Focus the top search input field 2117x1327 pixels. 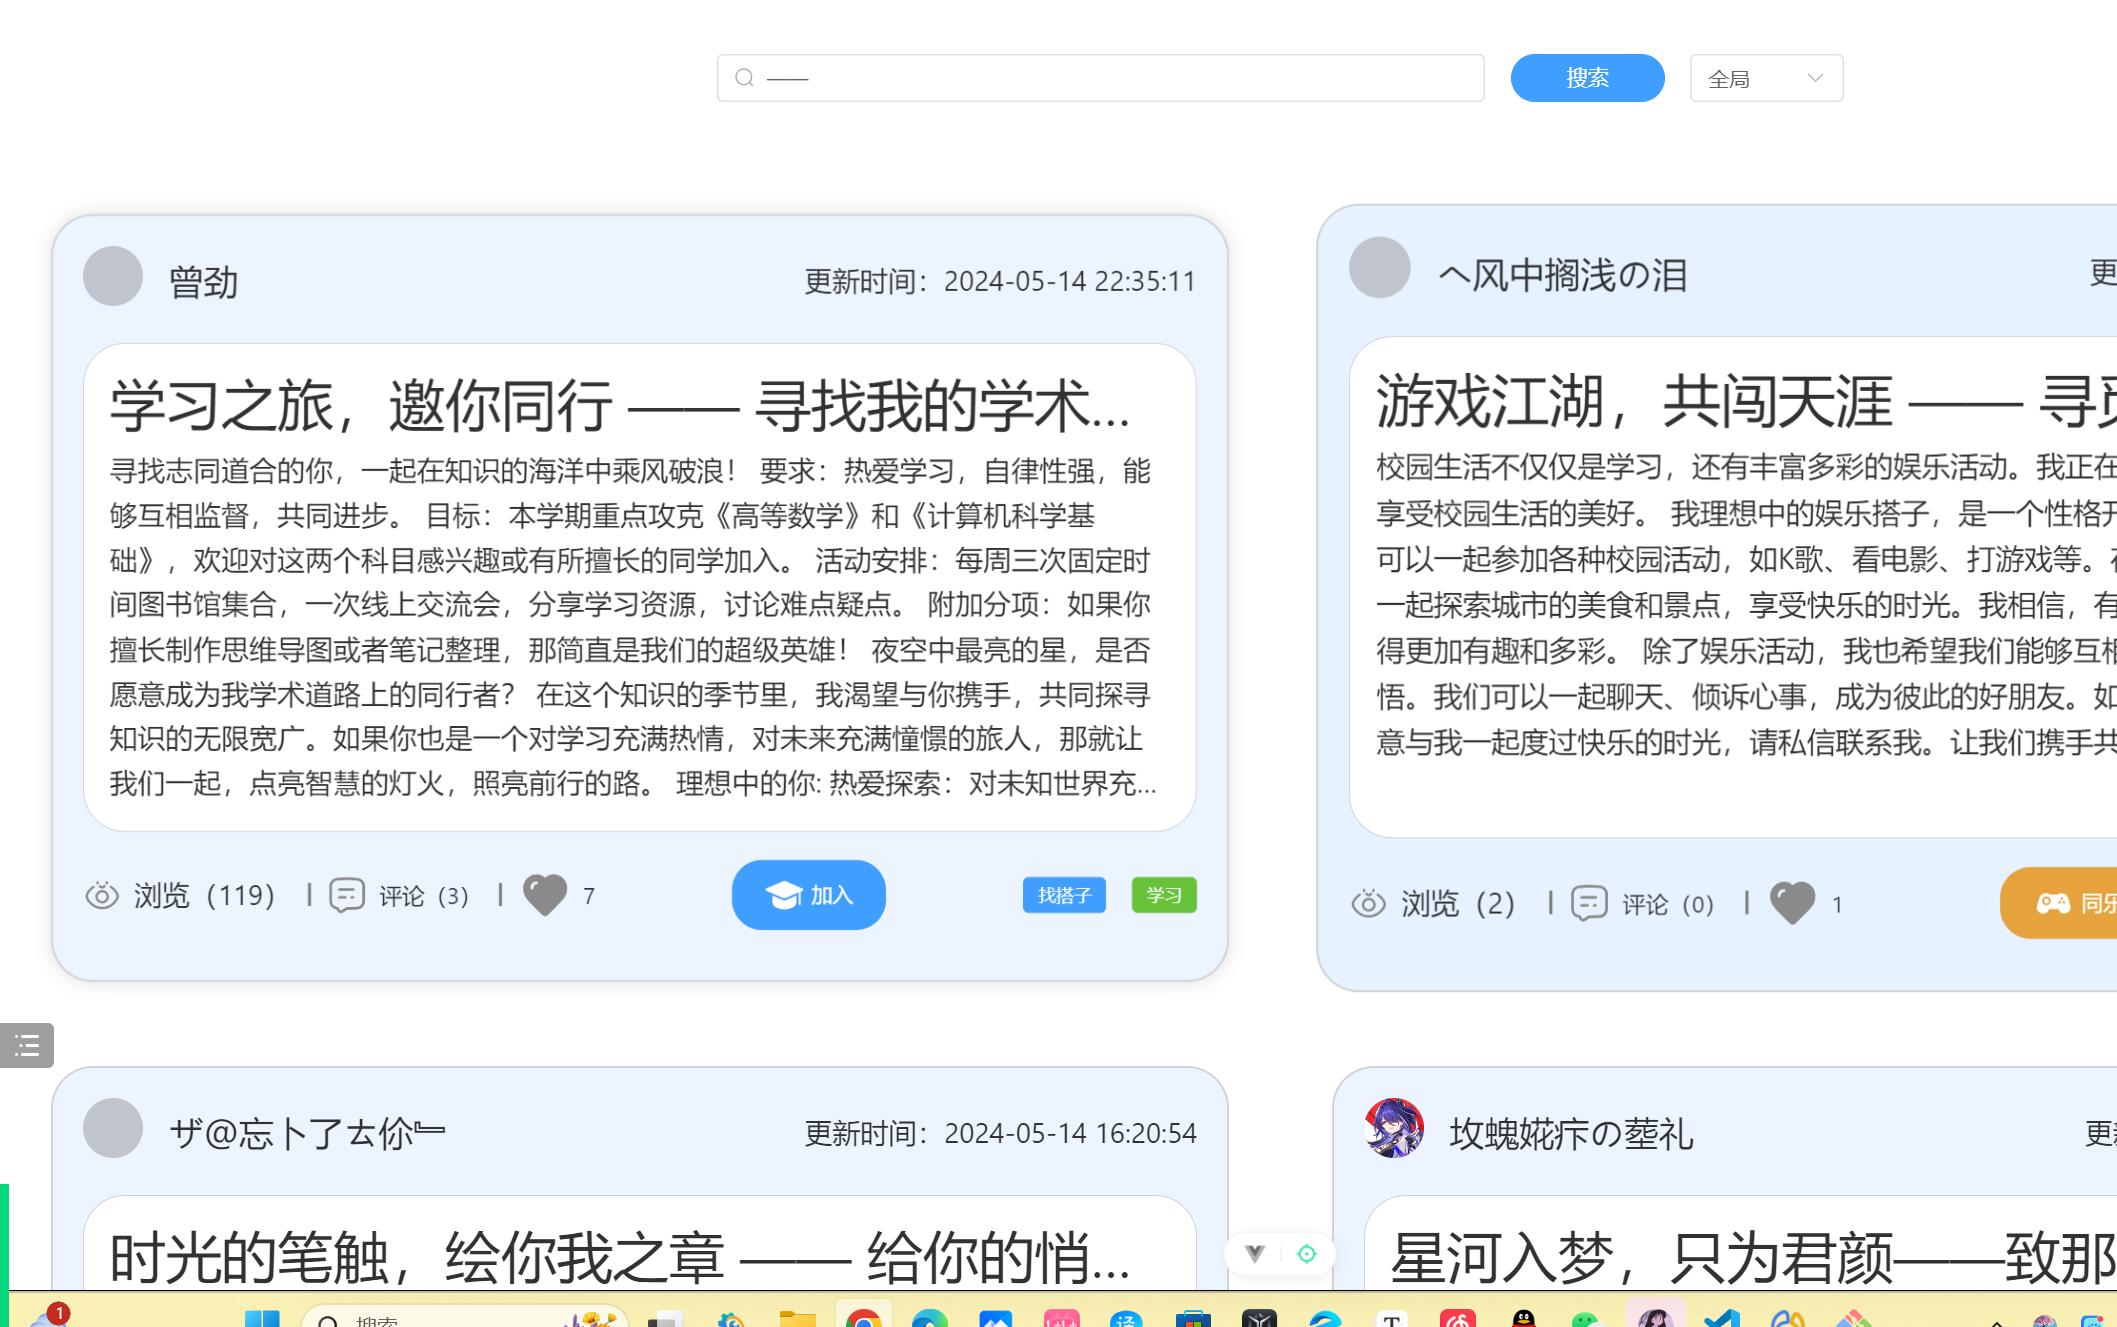(x=1120, y=78)
